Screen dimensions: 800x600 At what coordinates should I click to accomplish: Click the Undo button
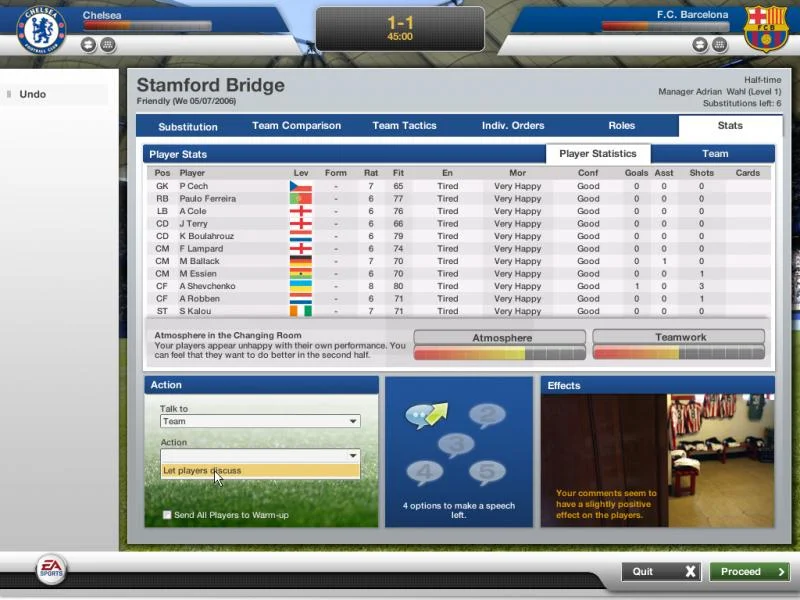point(33,93)
